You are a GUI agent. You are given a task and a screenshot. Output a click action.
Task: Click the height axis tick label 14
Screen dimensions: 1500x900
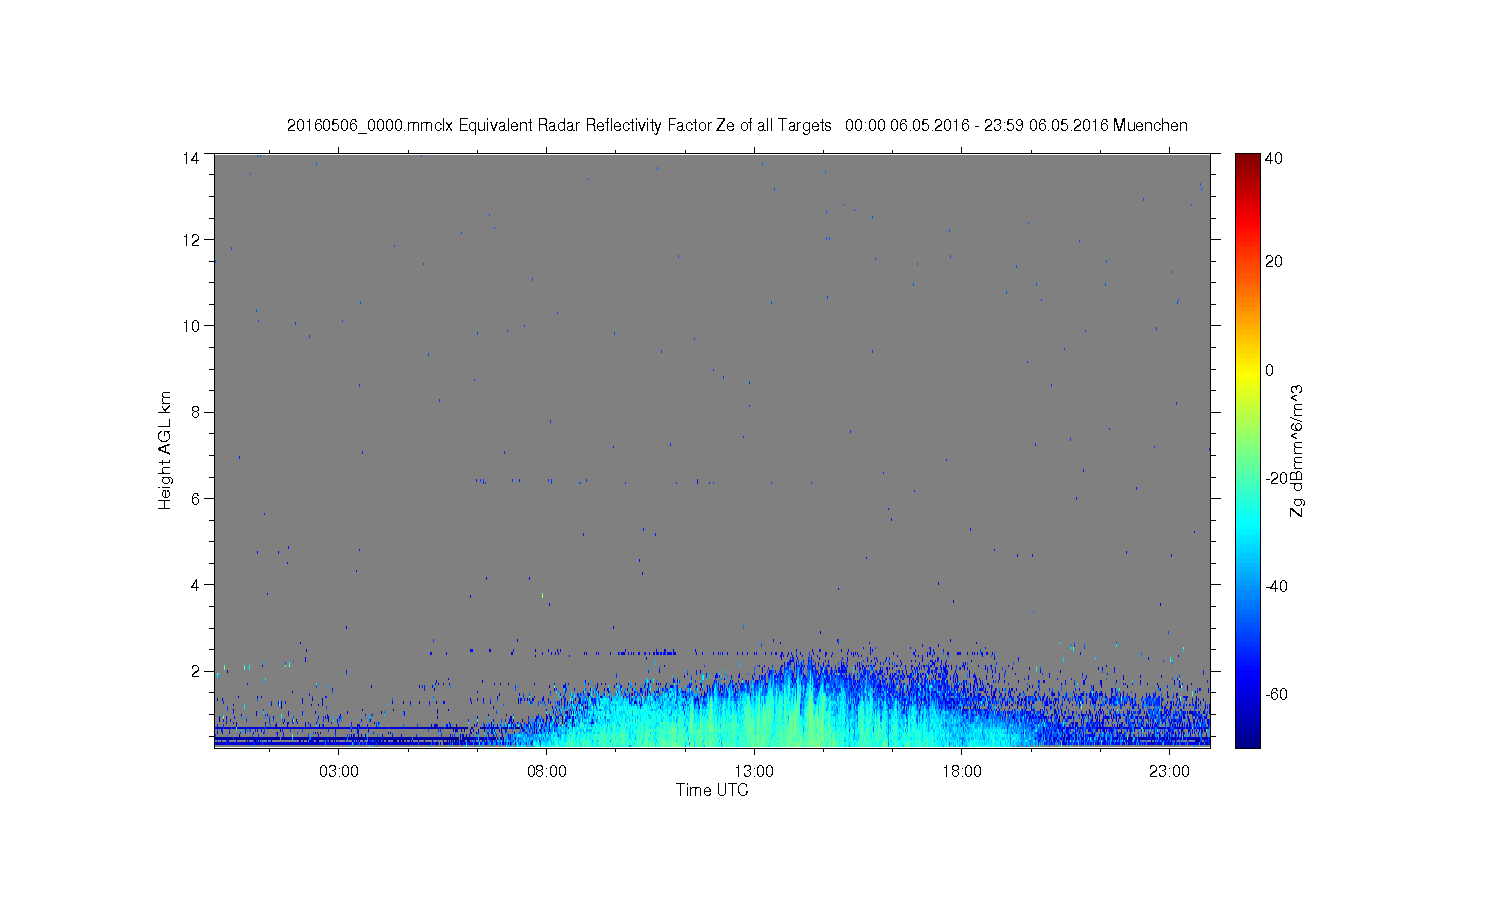(191, 157)
